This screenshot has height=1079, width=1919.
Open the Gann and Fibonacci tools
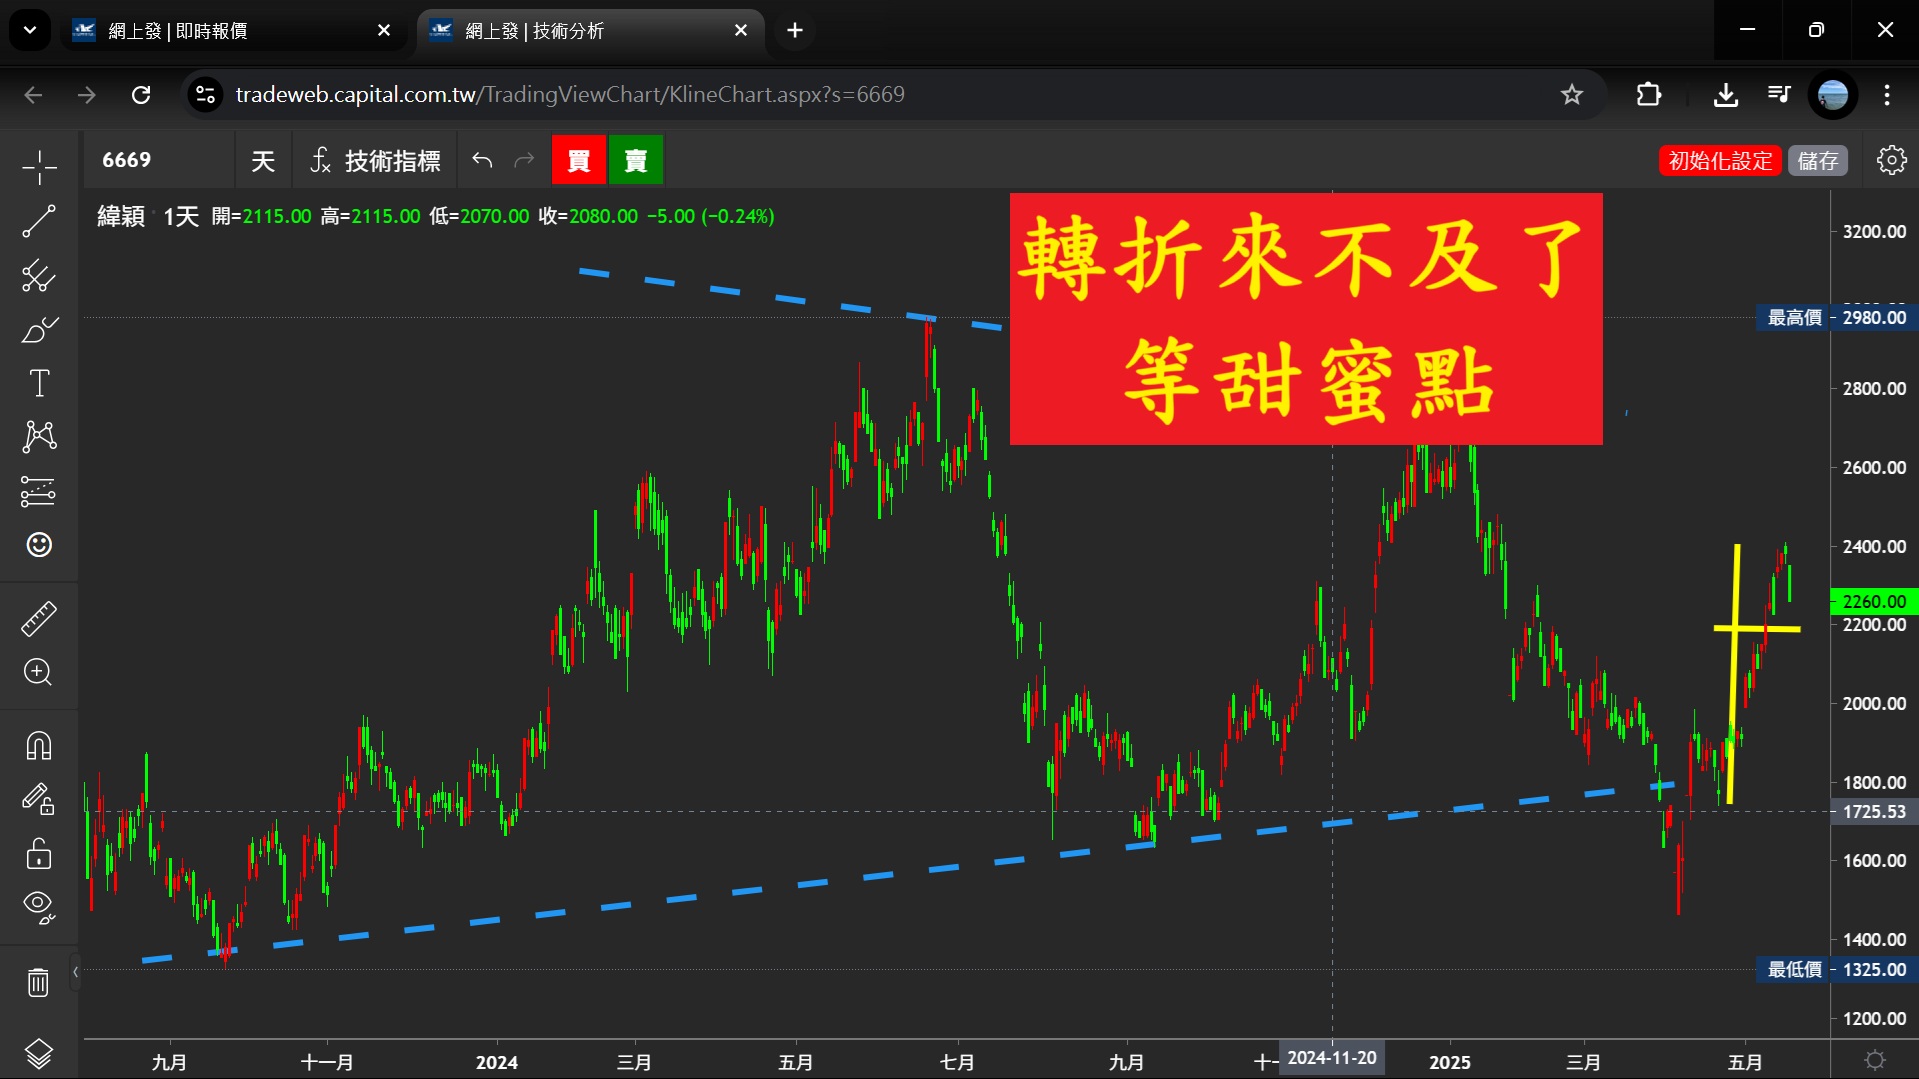pos(39,275)
